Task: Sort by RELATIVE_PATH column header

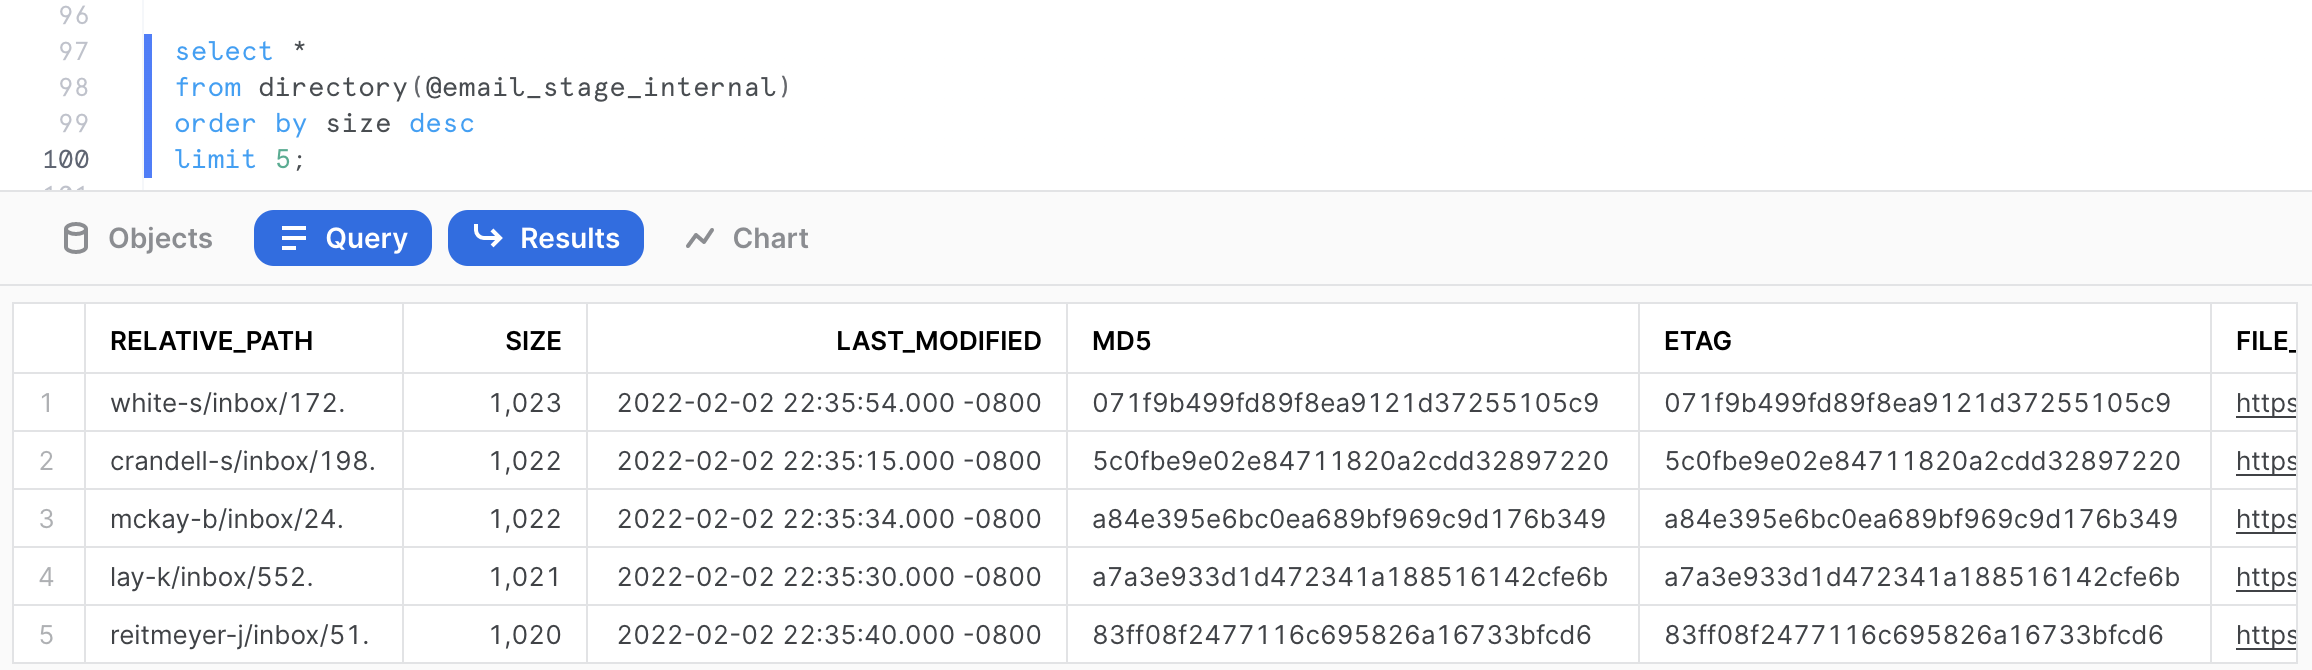Action: 211,341
